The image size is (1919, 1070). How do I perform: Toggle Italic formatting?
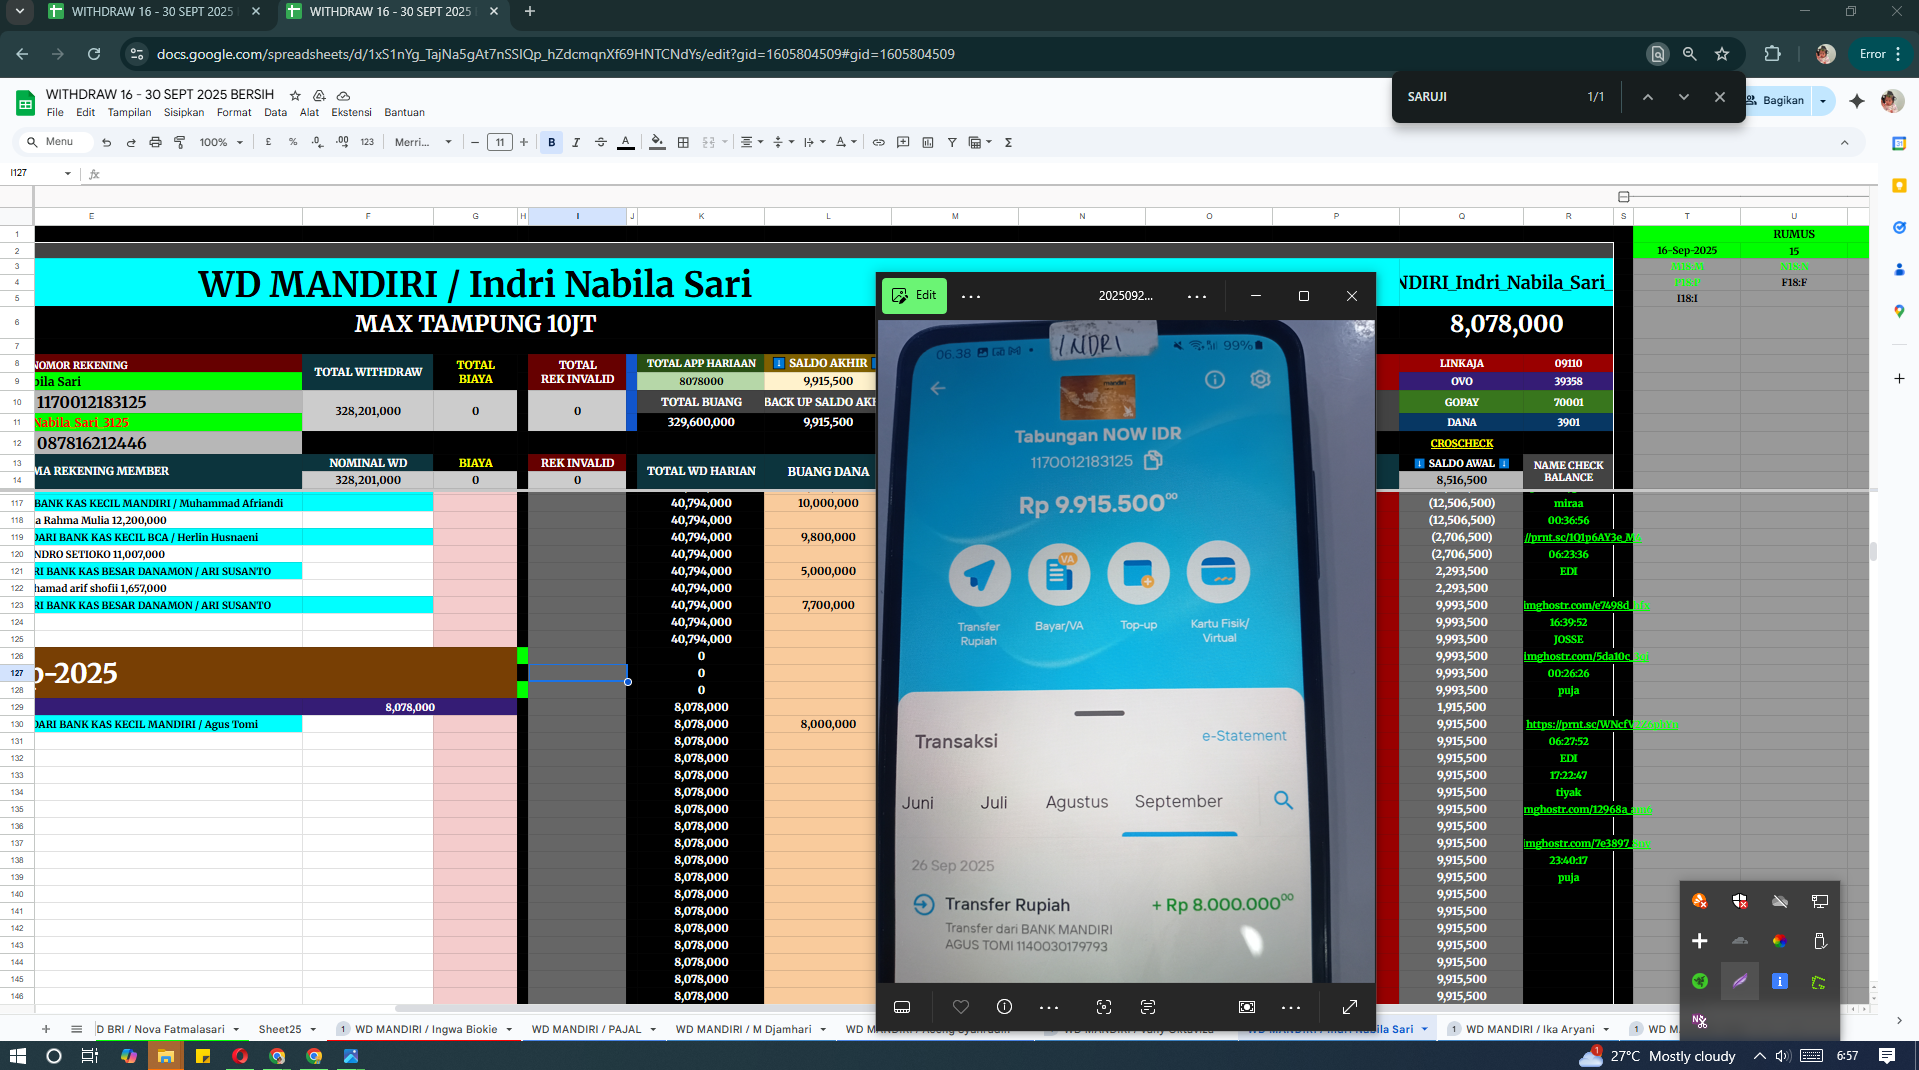click(x=576, y=142)
